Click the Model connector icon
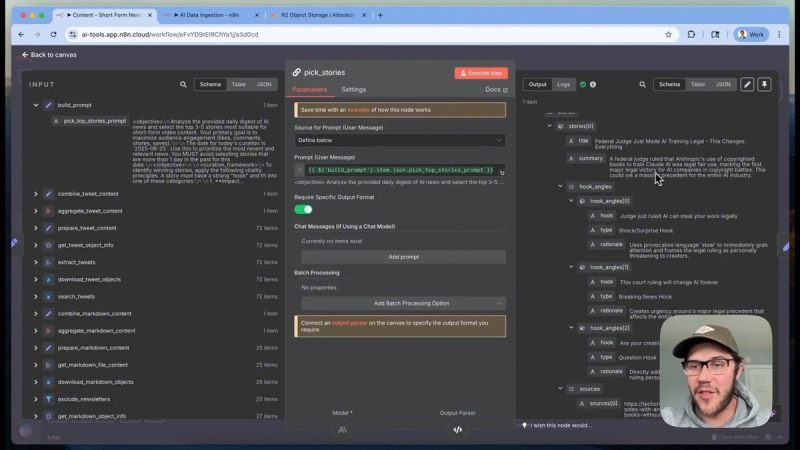This screenshot has width=800, height=450. [x=342, y=430]
